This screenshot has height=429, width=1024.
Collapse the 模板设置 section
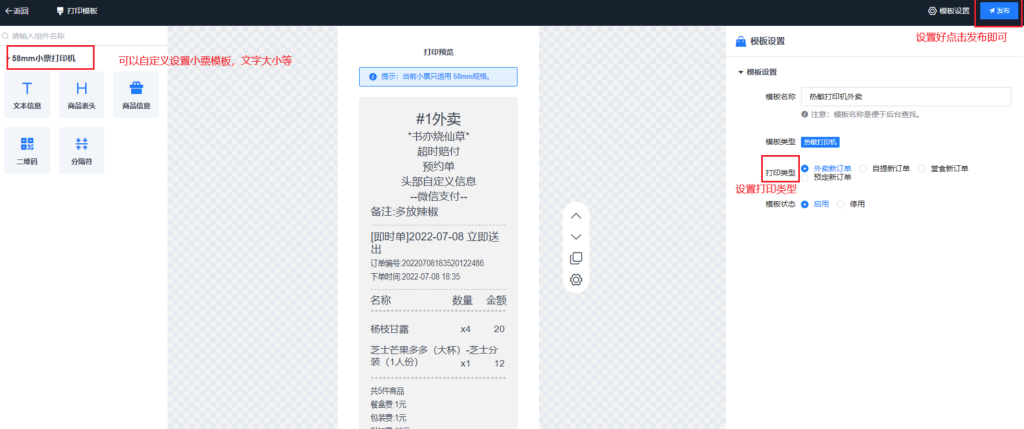tap(741, 72)
